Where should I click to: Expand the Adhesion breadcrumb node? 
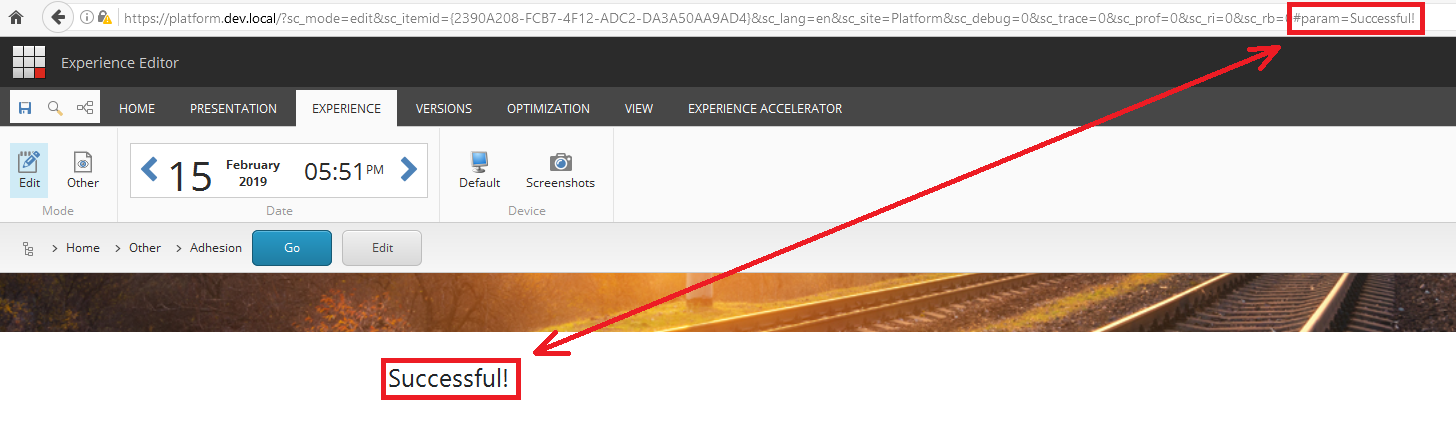click(x=215, y=248)
